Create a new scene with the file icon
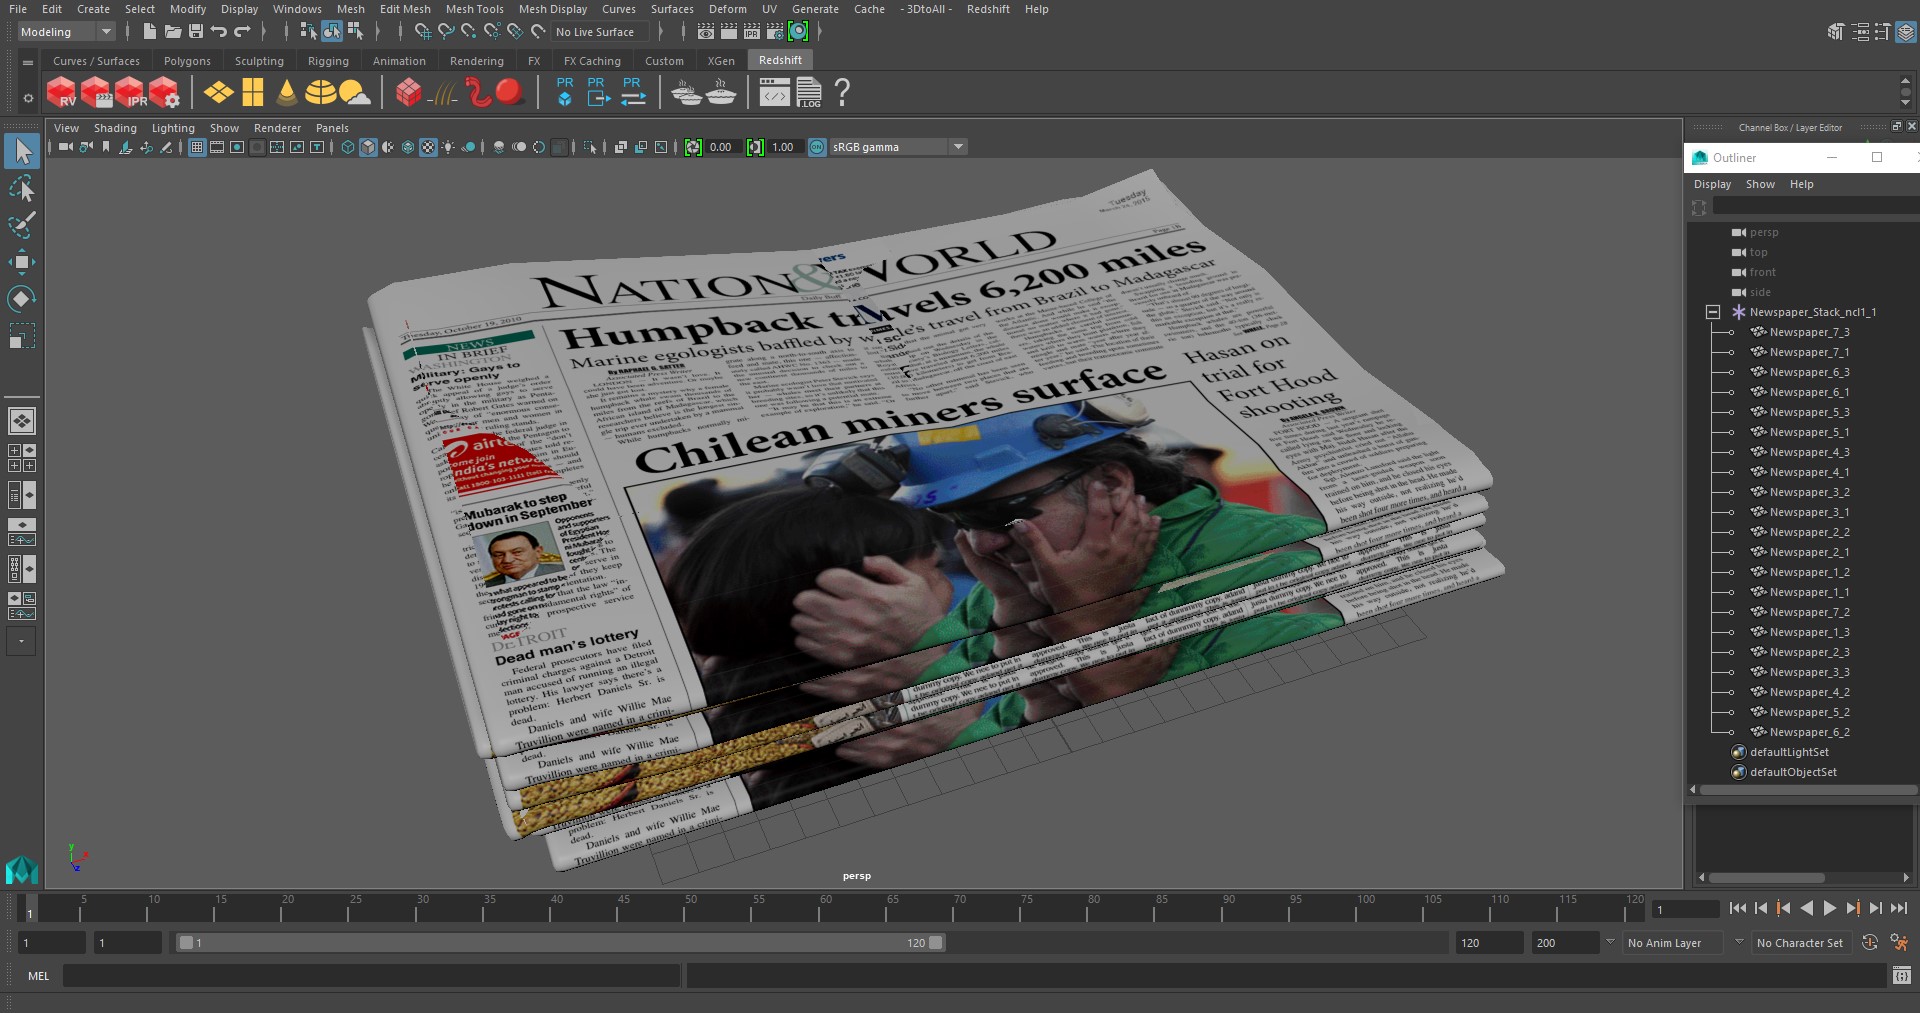 (150, 32)
